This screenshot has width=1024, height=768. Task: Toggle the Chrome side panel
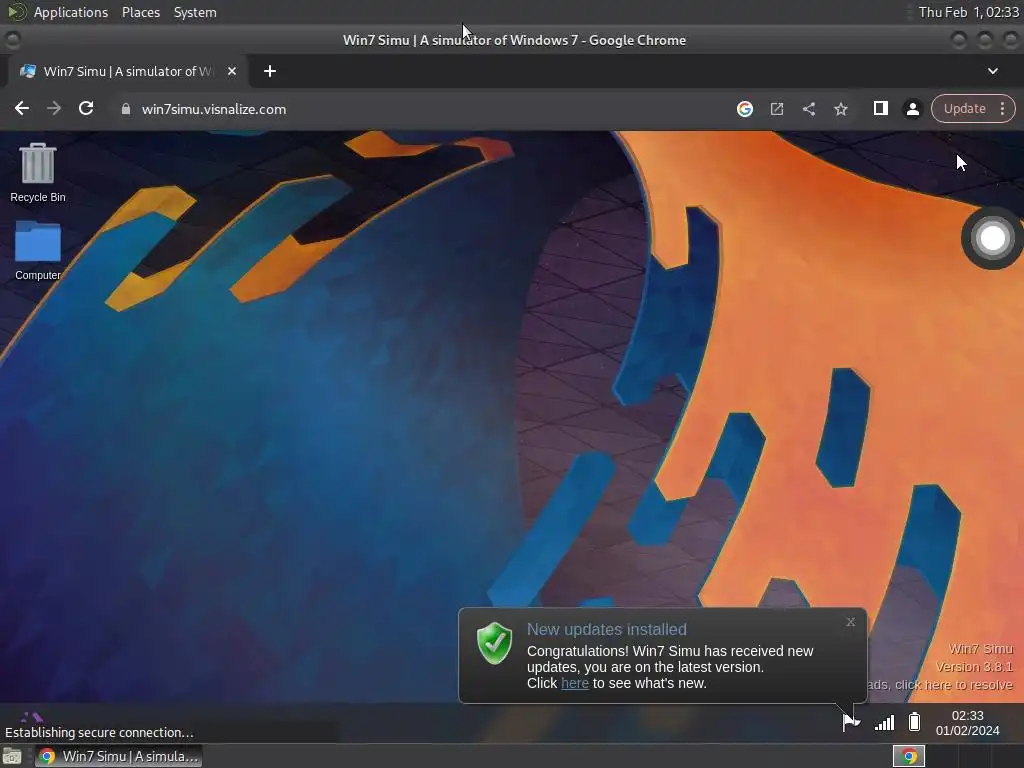(880, 108)
